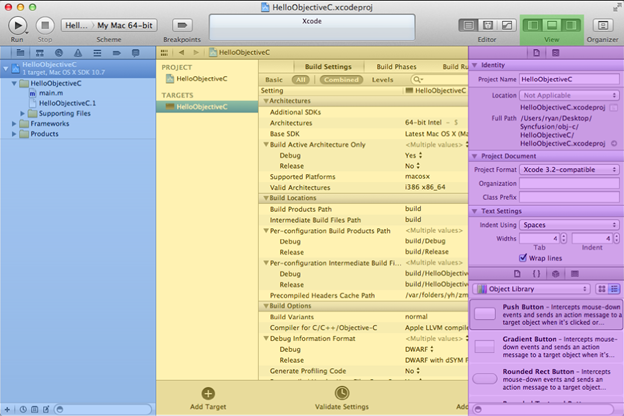Select the Standard editor button
Image resolution: width=624 pixels, height=416 pixels.
click(x=468, y=25)
